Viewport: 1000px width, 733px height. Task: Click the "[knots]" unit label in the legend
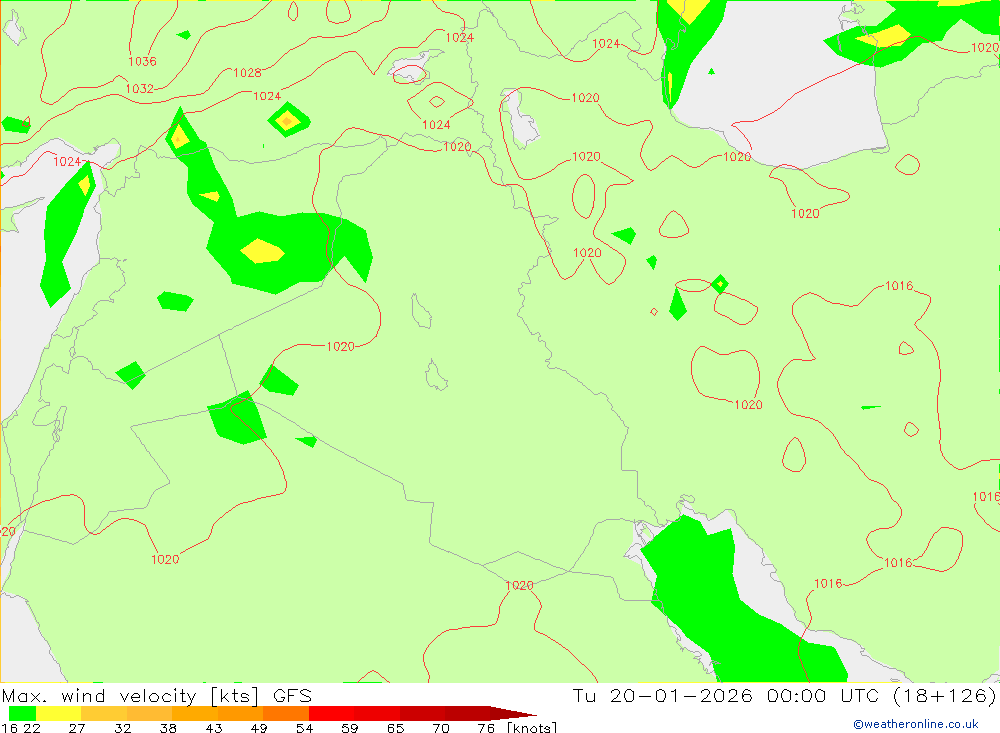coord(532,727)
